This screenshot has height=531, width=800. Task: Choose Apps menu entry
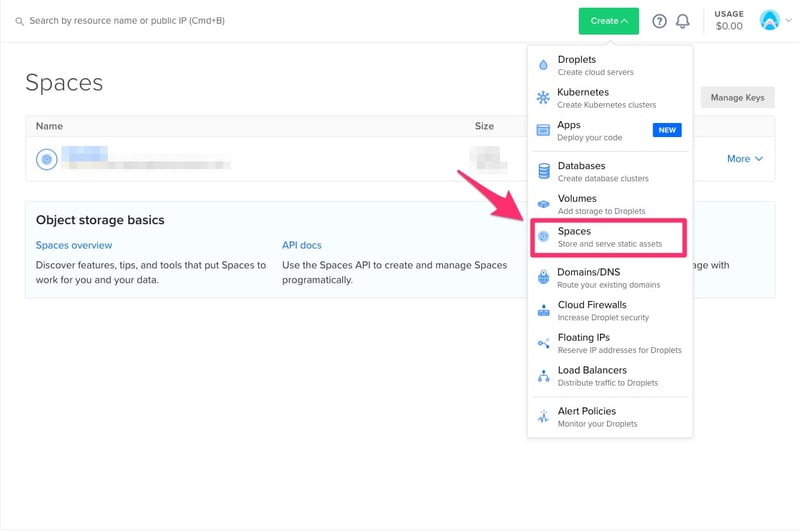[610, 131]
